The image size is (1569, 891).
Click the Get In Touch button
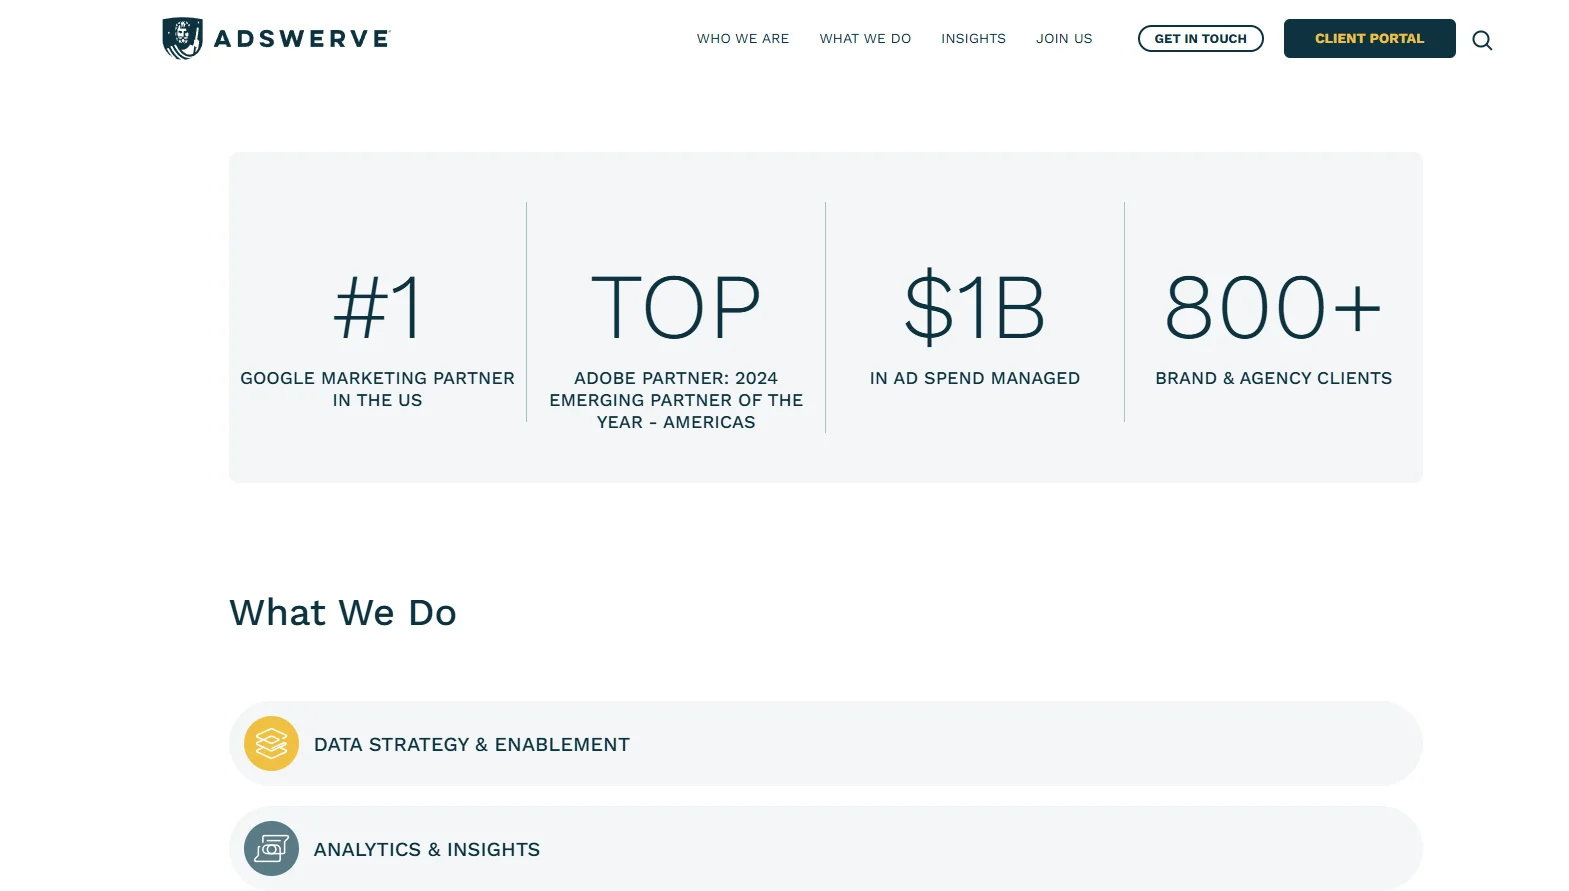coord(1201,38)
